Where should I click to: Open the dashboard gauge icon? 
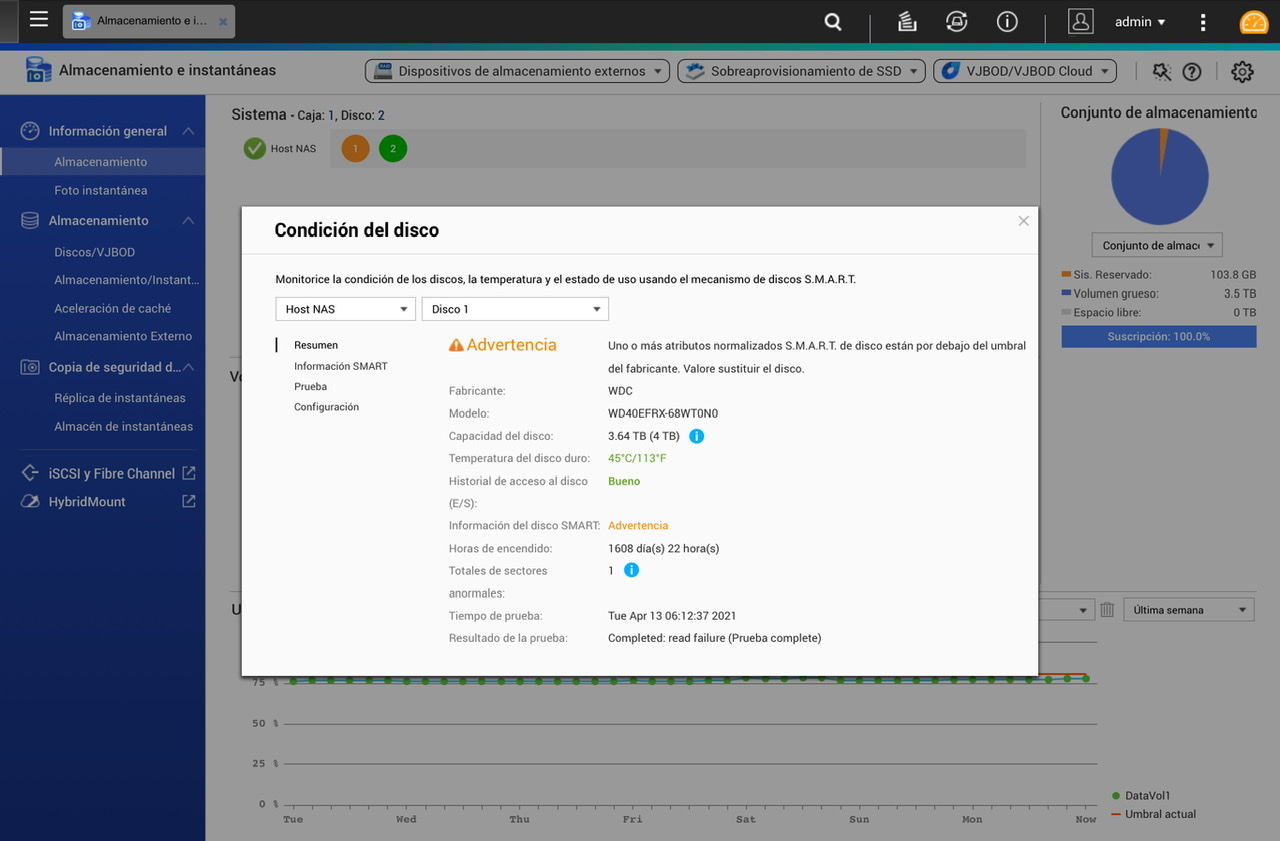tap(1253, 22)
